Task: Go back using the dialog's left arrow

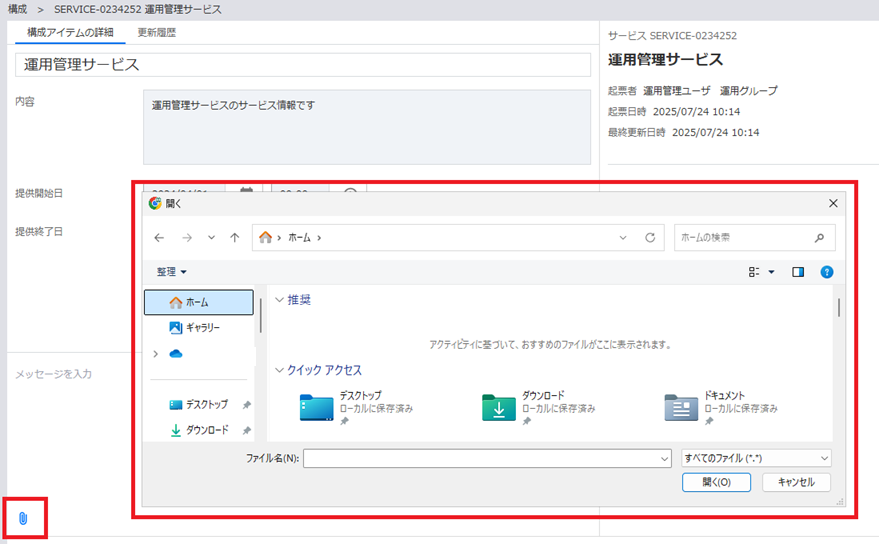Action: [x=159, y=238]
